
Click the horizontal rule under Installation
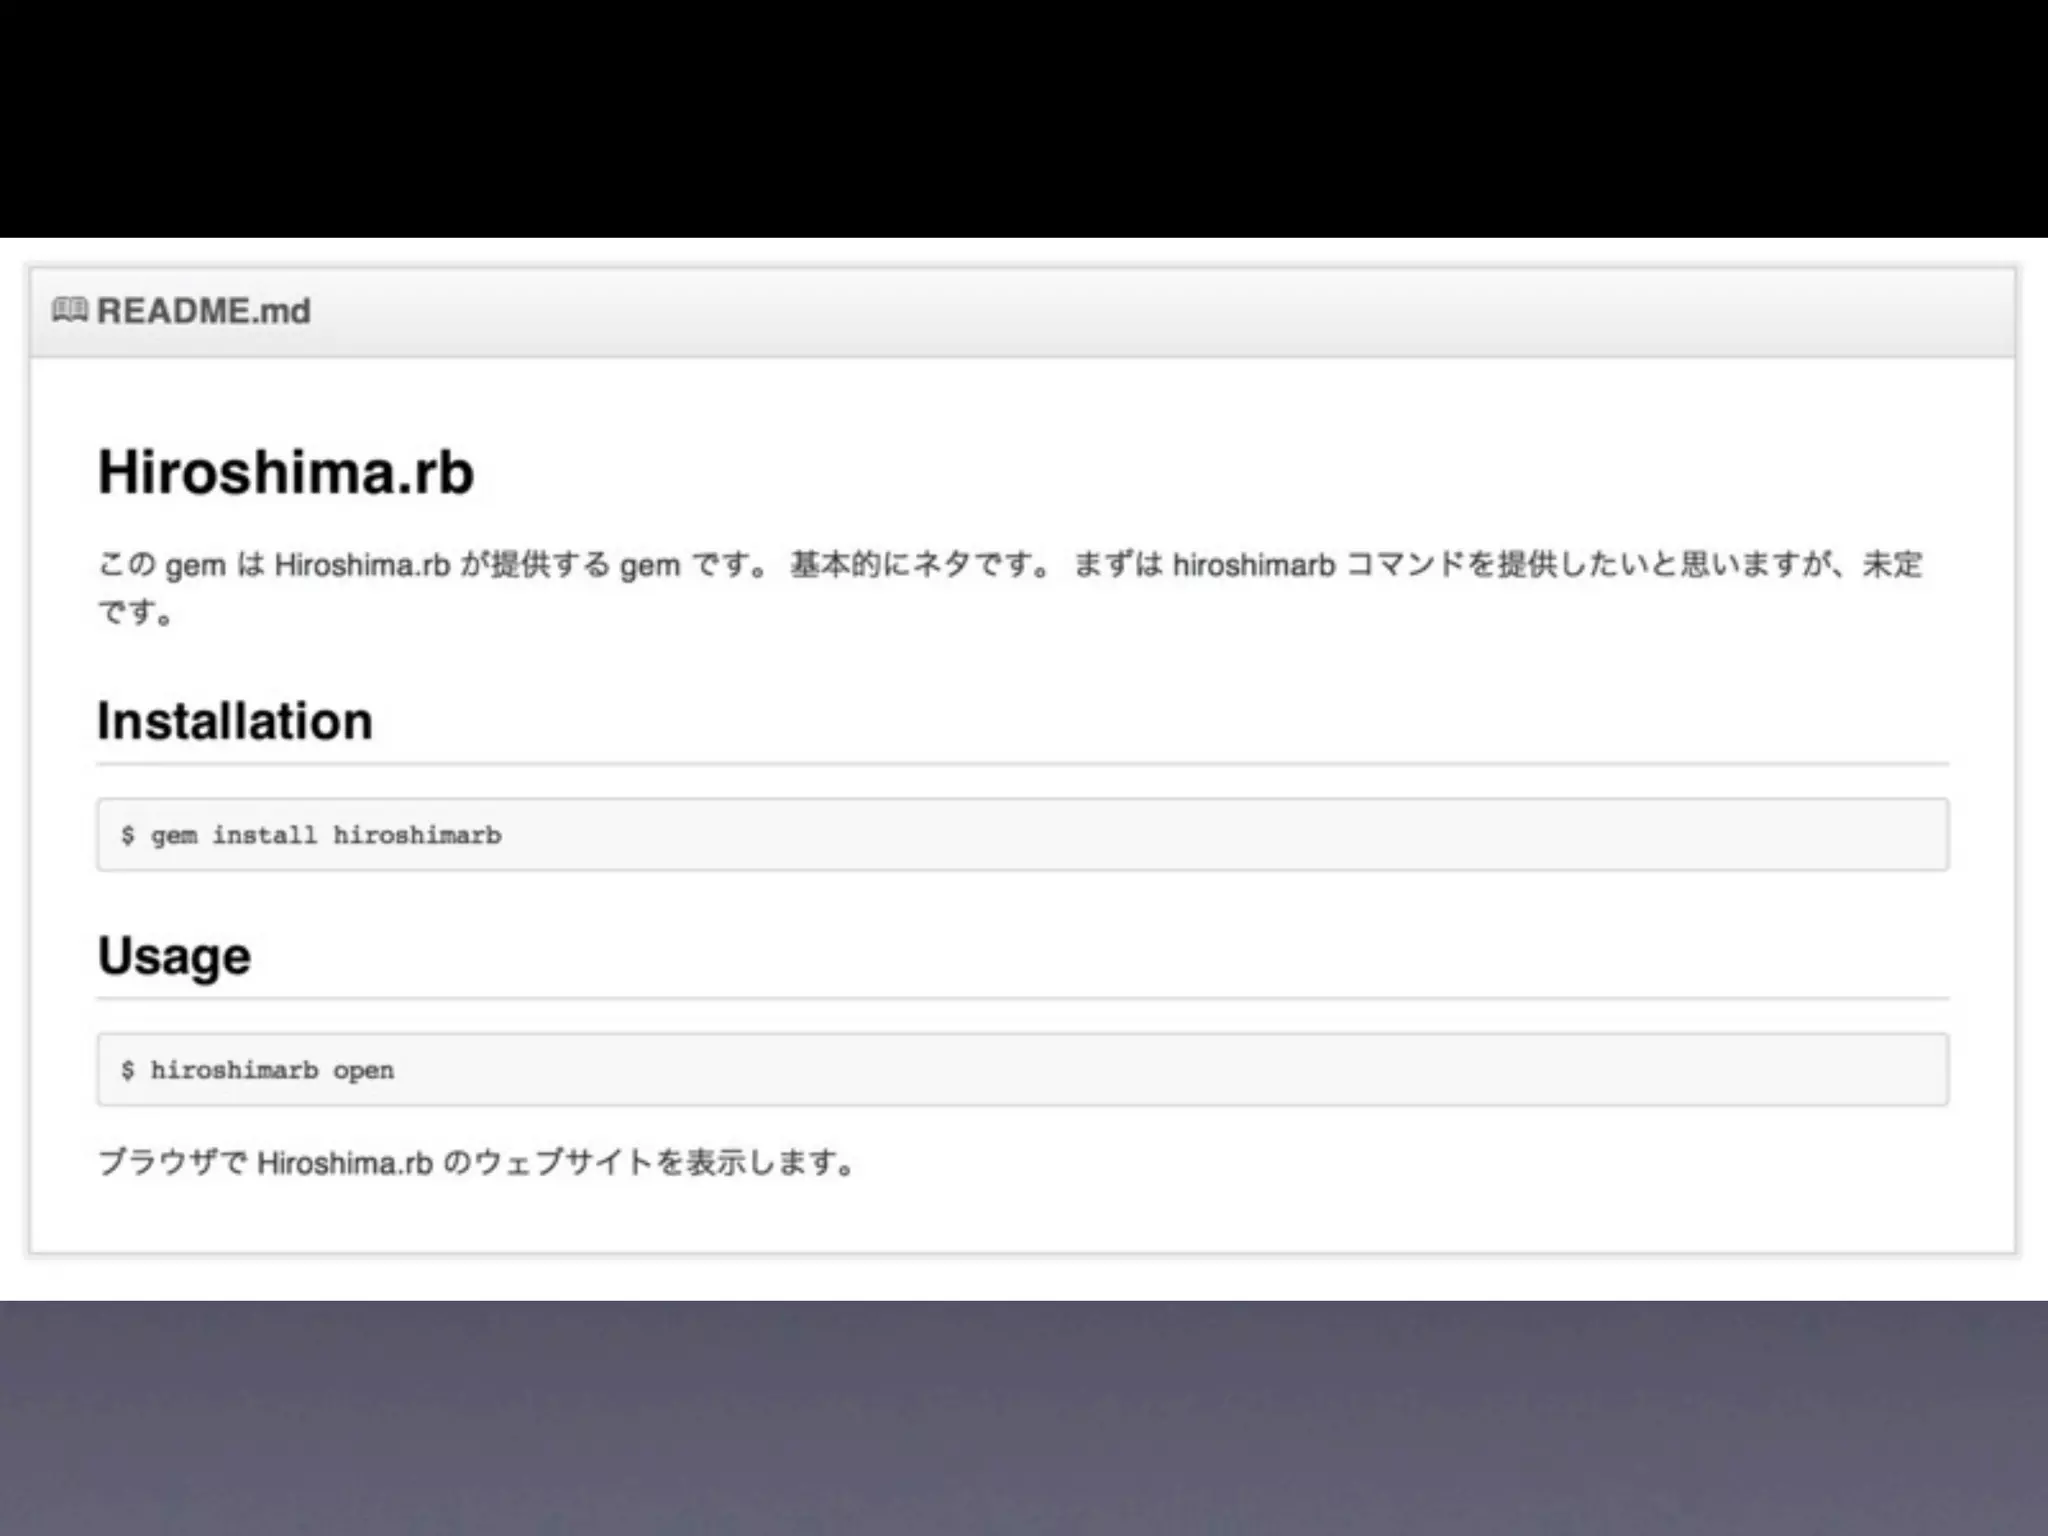[x=1022, y=764]
